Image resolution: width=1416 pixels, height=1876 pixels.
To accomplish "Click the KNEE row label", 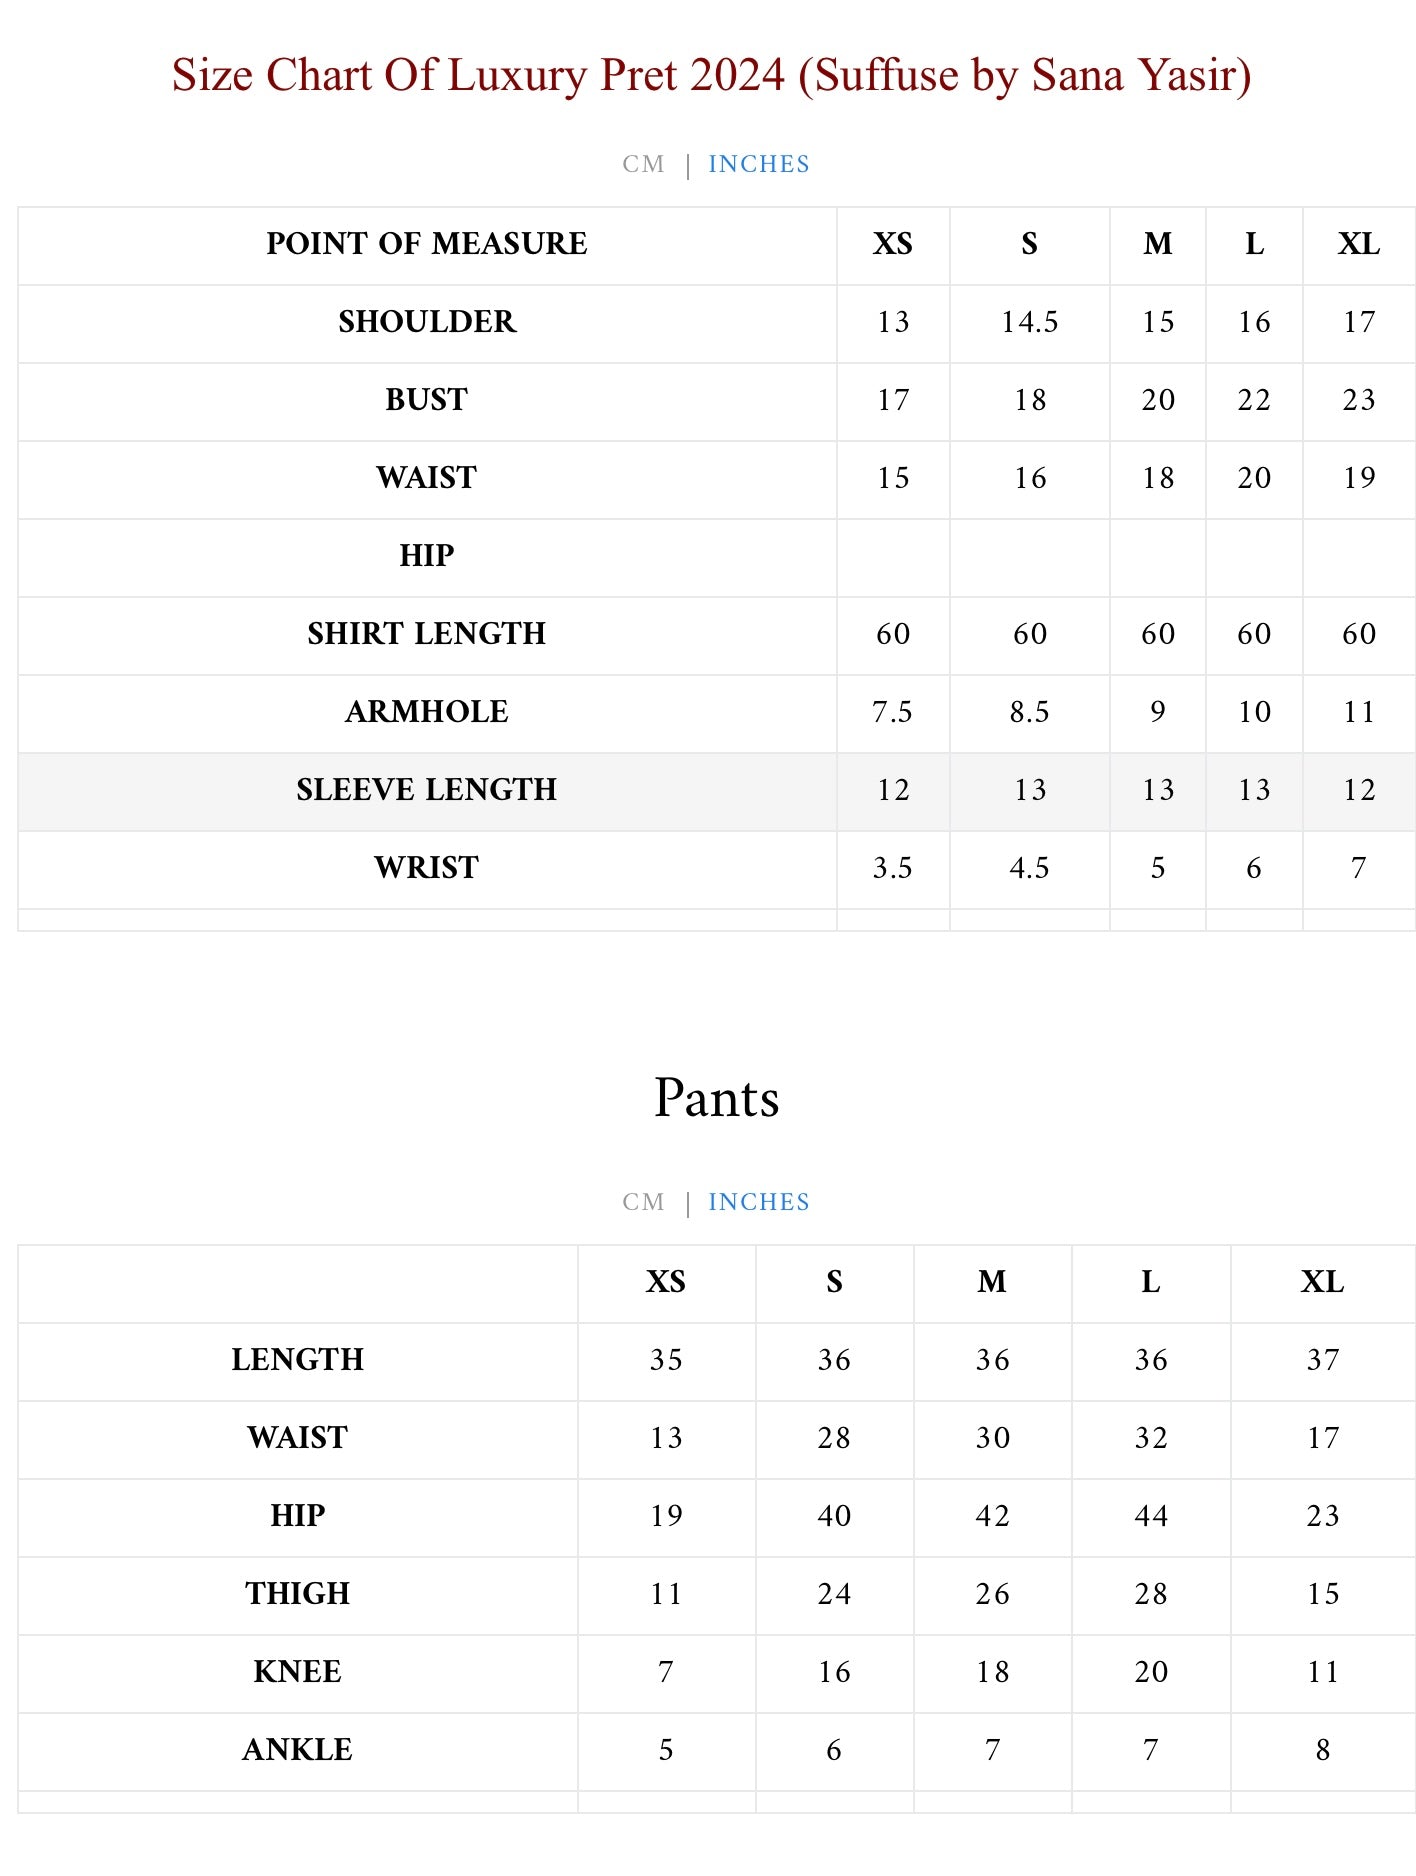I will tap(298, 1672).
